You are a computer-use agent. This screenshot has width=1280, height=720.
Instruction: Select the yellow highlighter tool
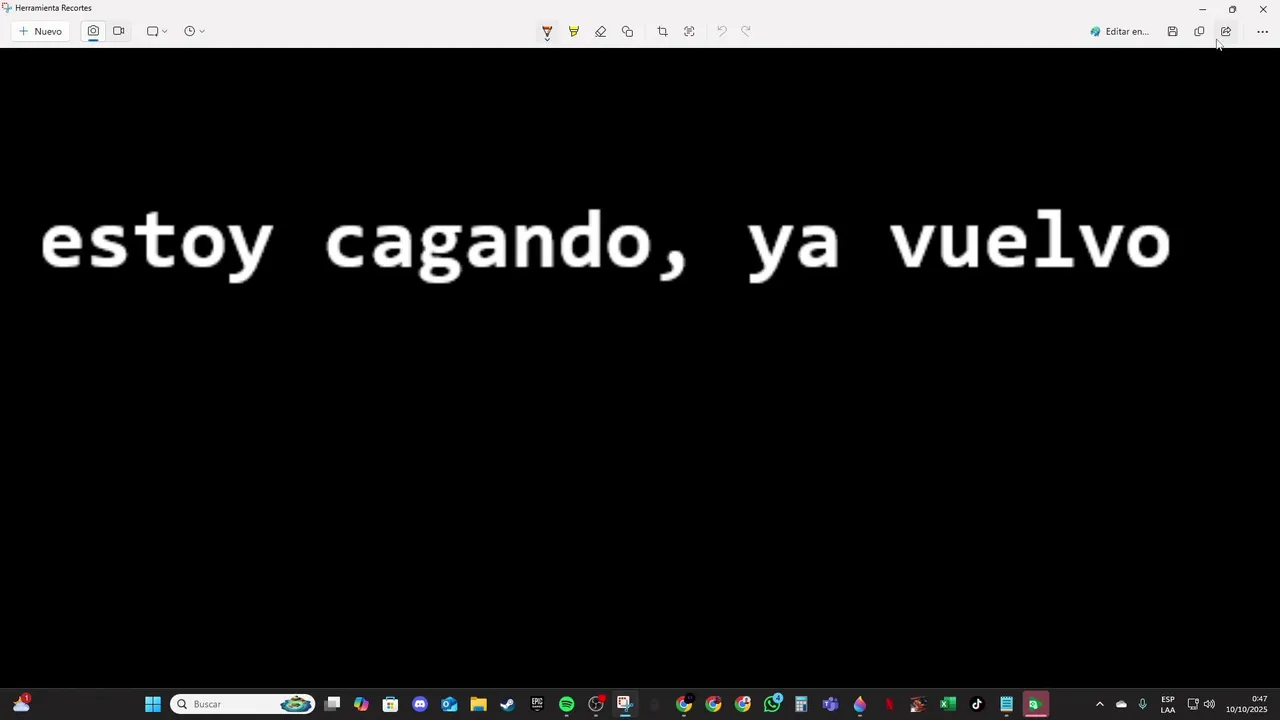tap(574, 31)
